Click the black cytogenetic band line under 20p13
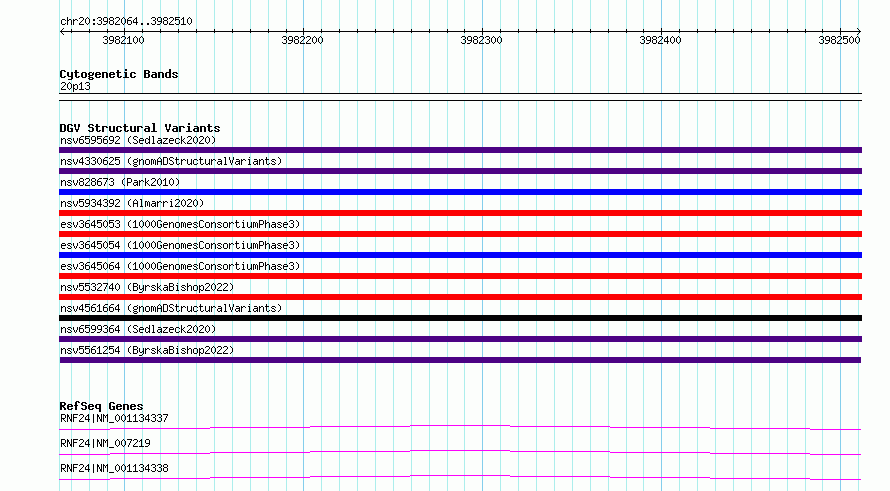The height and width of the screenshot is (491, 890). pos(460,97)
